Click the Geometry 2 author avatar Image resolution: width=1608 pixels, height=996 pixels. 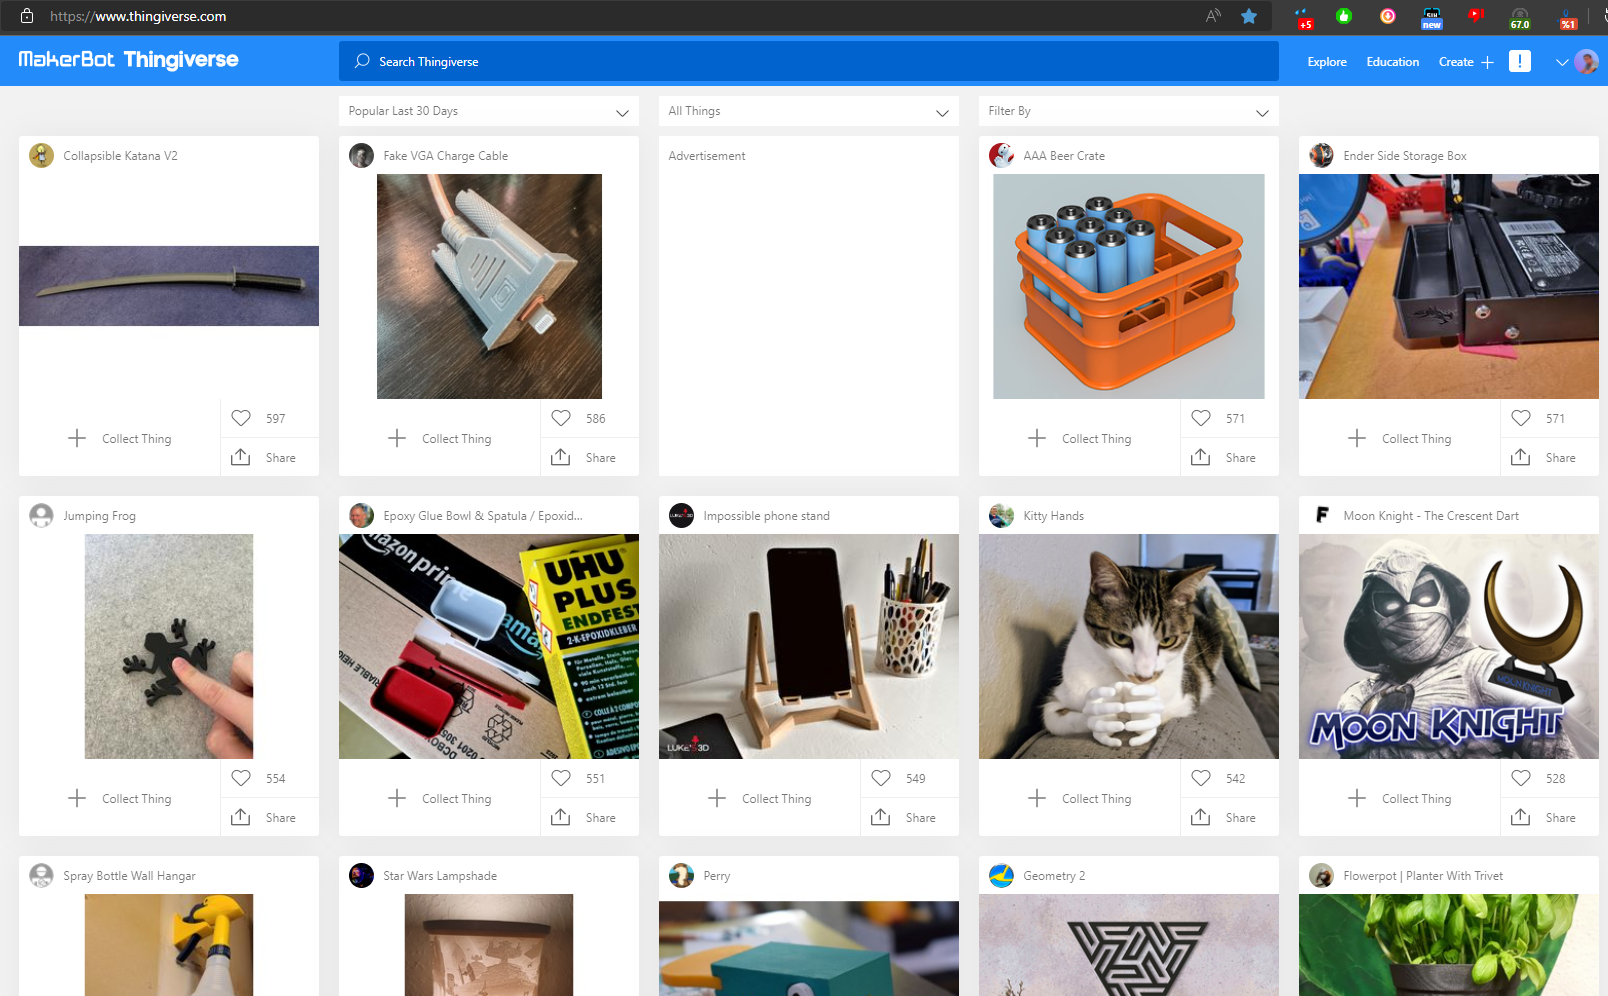pos(1001,875)
